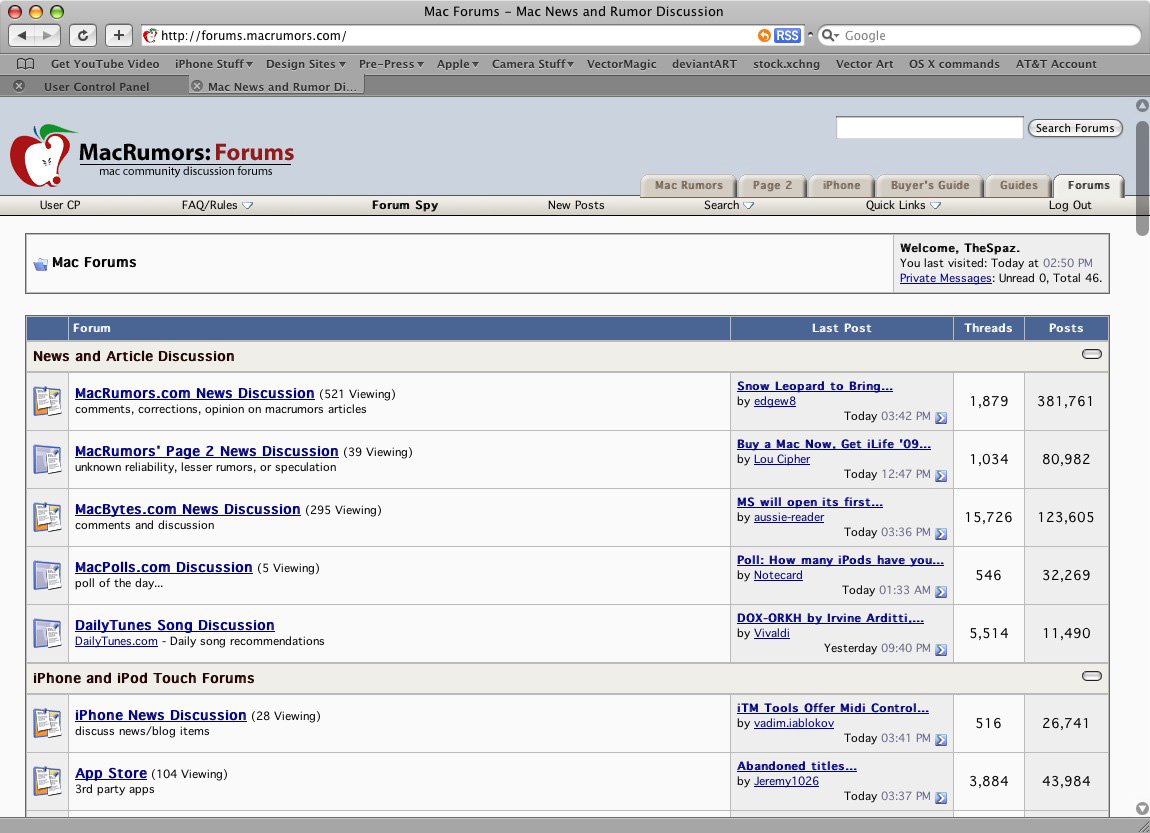Click the scrollbar down arrow
The height and width of the screenshot is (833, 1150).
pos(1142,808)
